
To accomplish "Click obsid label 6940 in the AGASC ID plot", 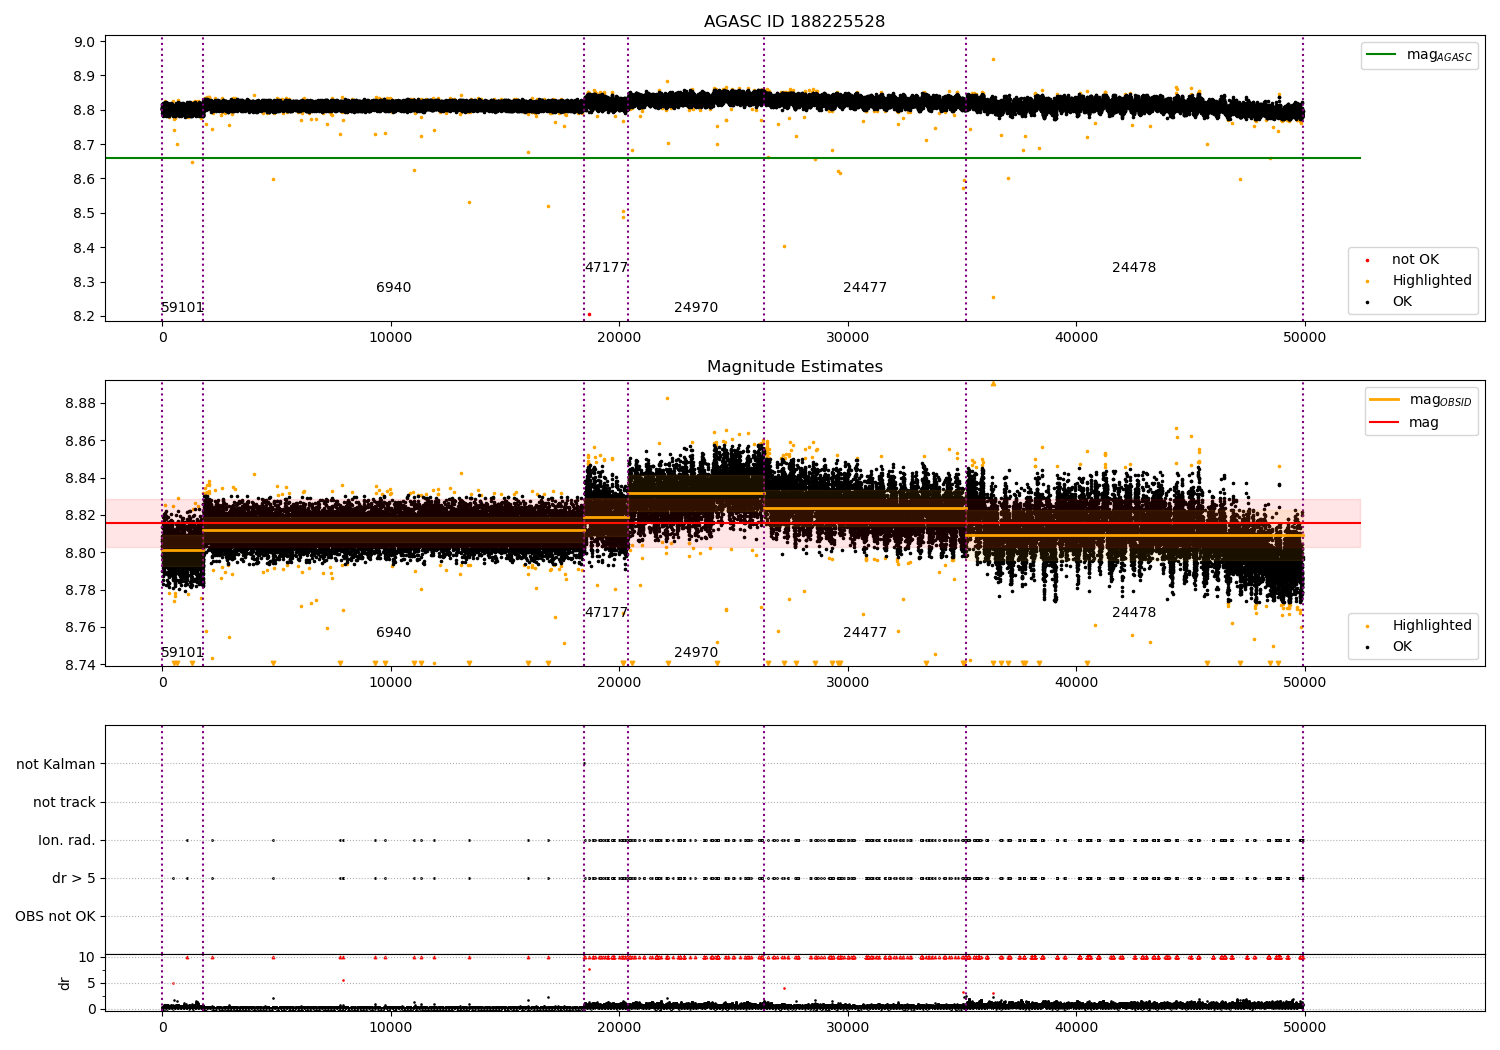I will point(393,288).
